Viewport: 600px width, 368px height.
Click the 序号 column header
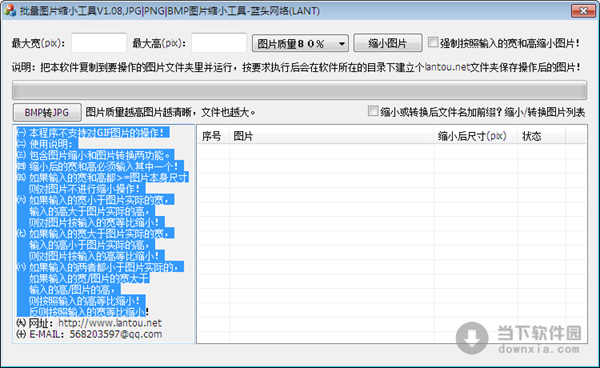pyautogui.click(x=214, y=136)
